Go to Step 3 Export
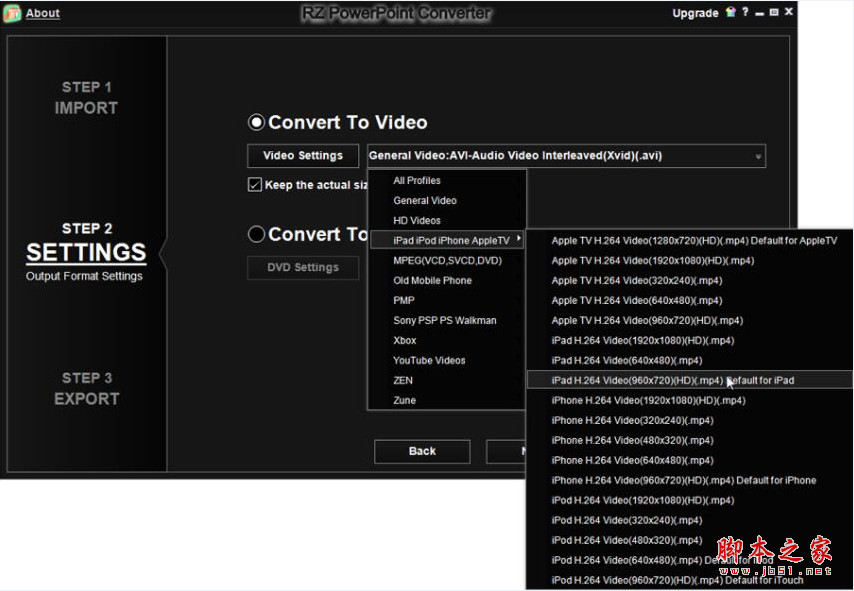 (86, 388)
